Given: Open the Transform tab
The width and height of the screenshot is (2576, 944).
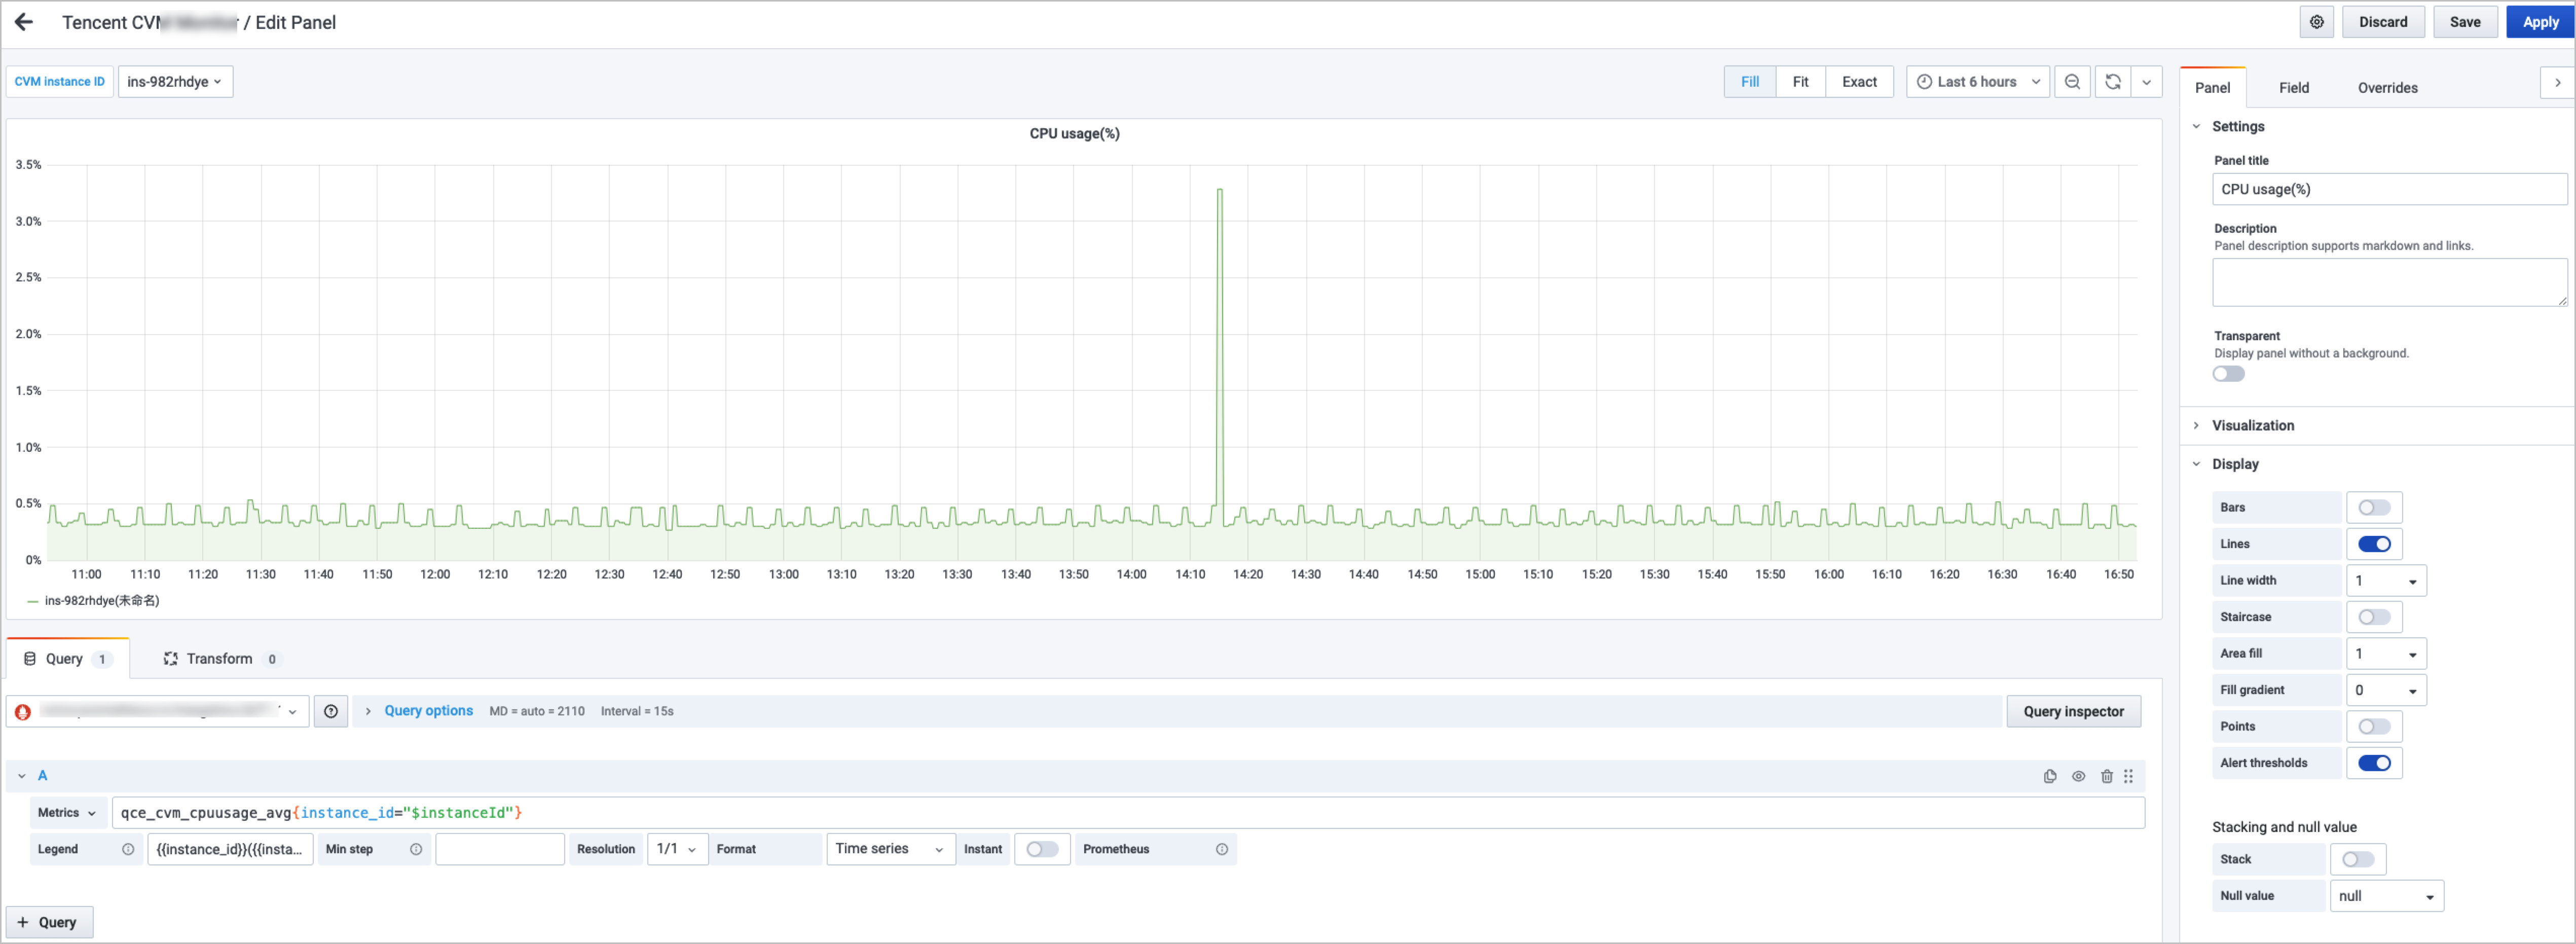Looking at the screenshot, I should pyautogui.click(x=221, y=658).
